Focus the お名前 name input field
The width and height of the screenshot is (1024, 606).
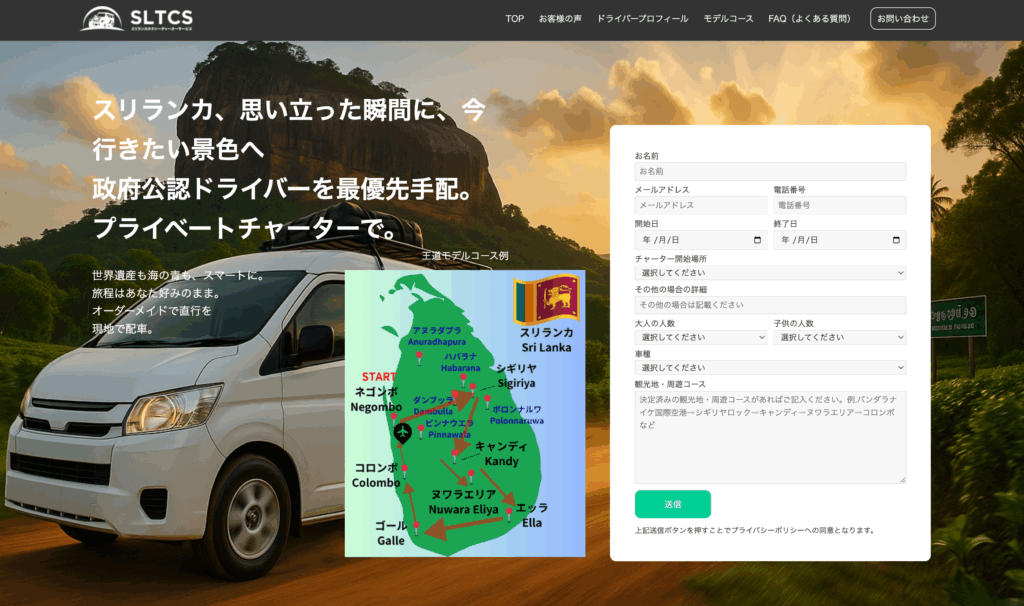[x=769, y=172]
